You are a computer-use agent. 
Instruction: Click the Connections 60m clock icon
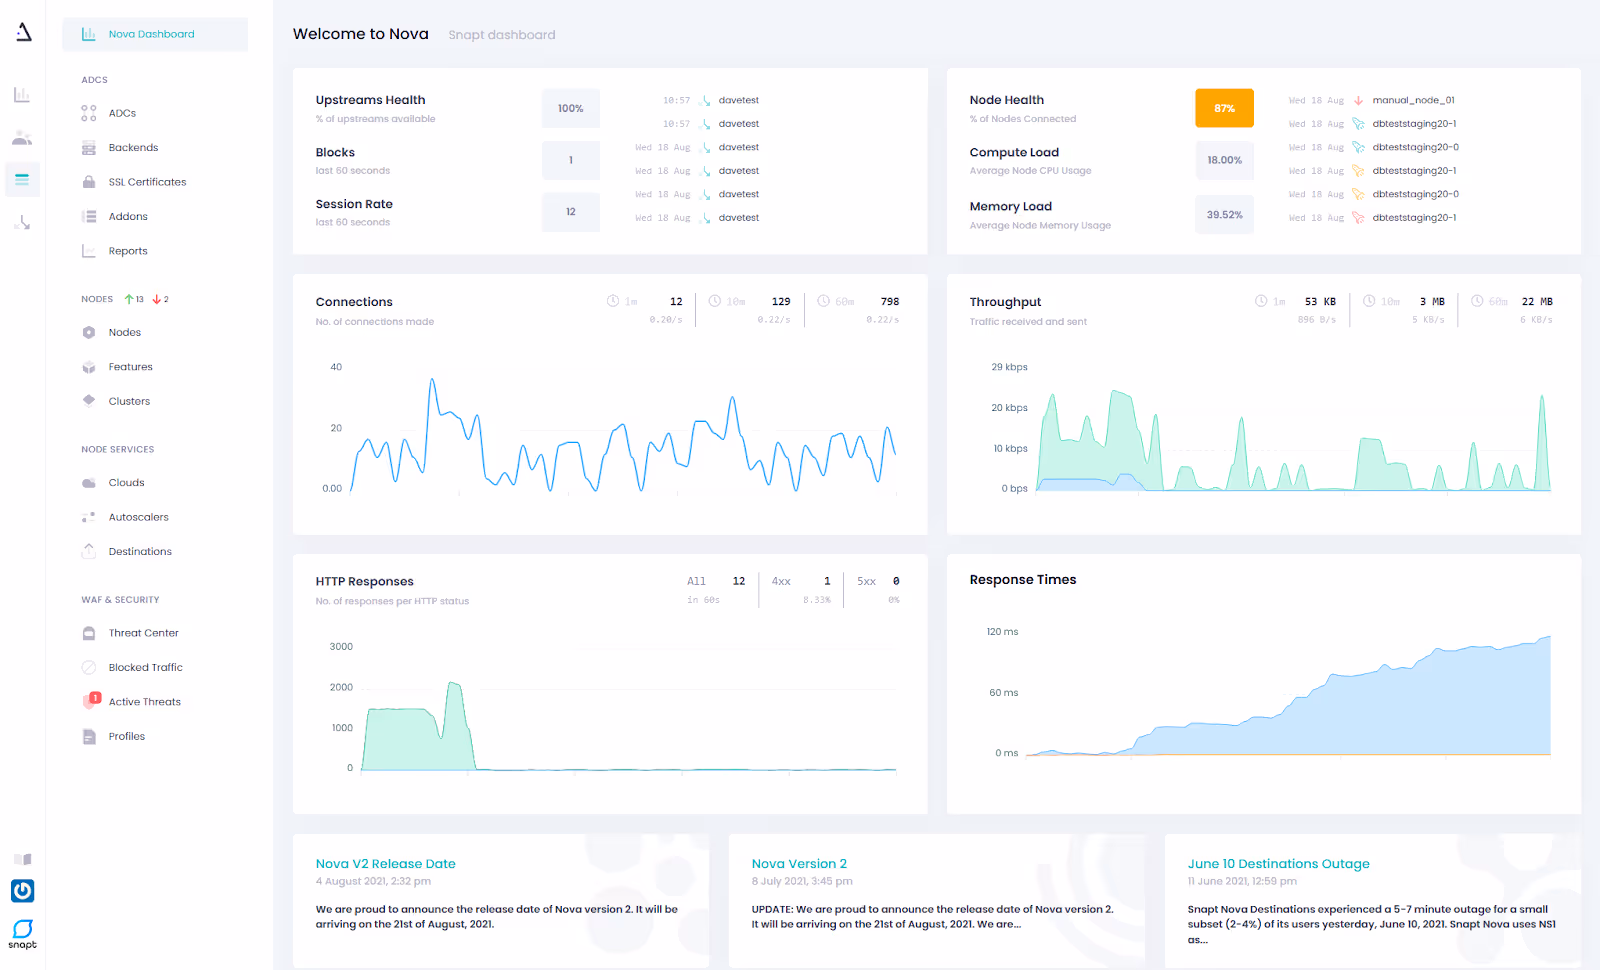(x=823, y=301)
